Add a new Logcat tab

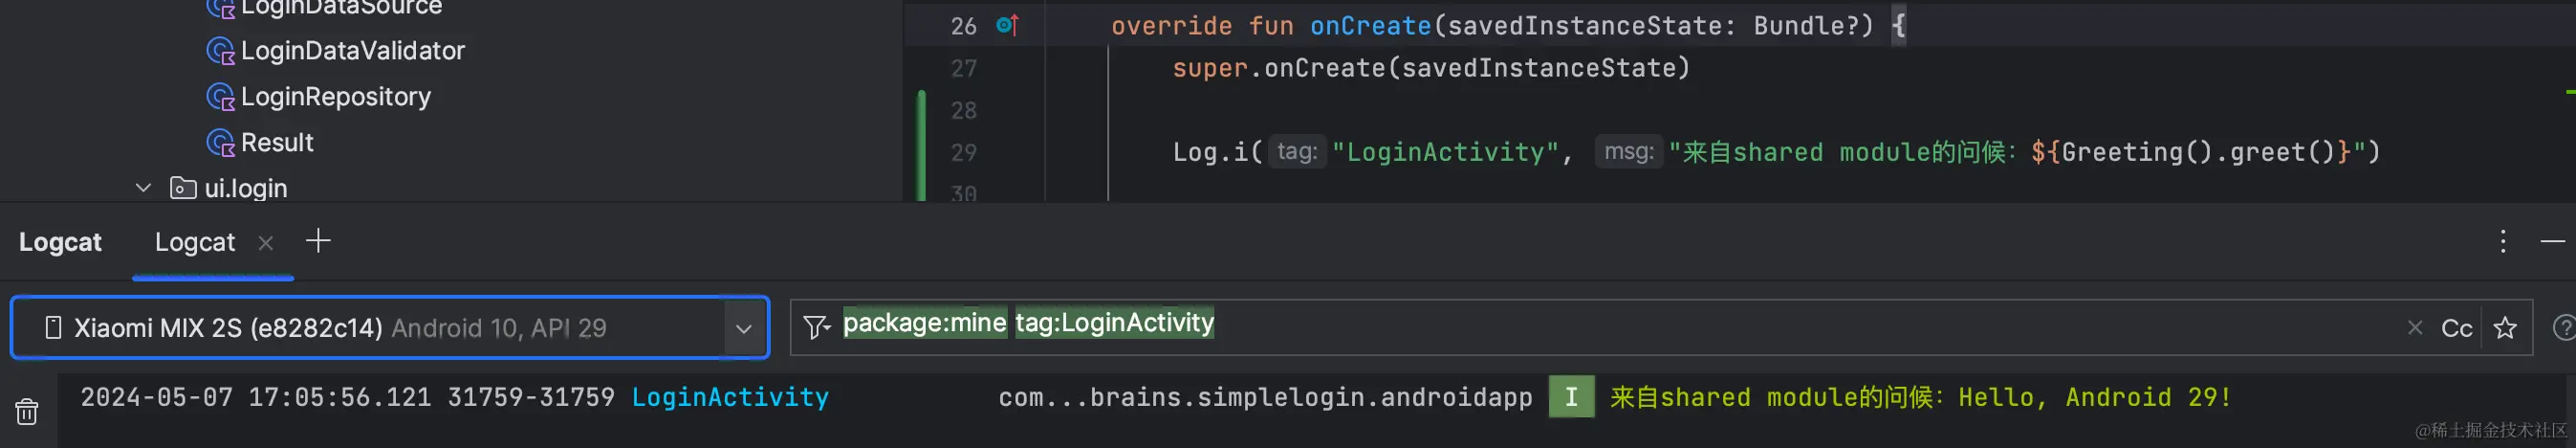318,241
